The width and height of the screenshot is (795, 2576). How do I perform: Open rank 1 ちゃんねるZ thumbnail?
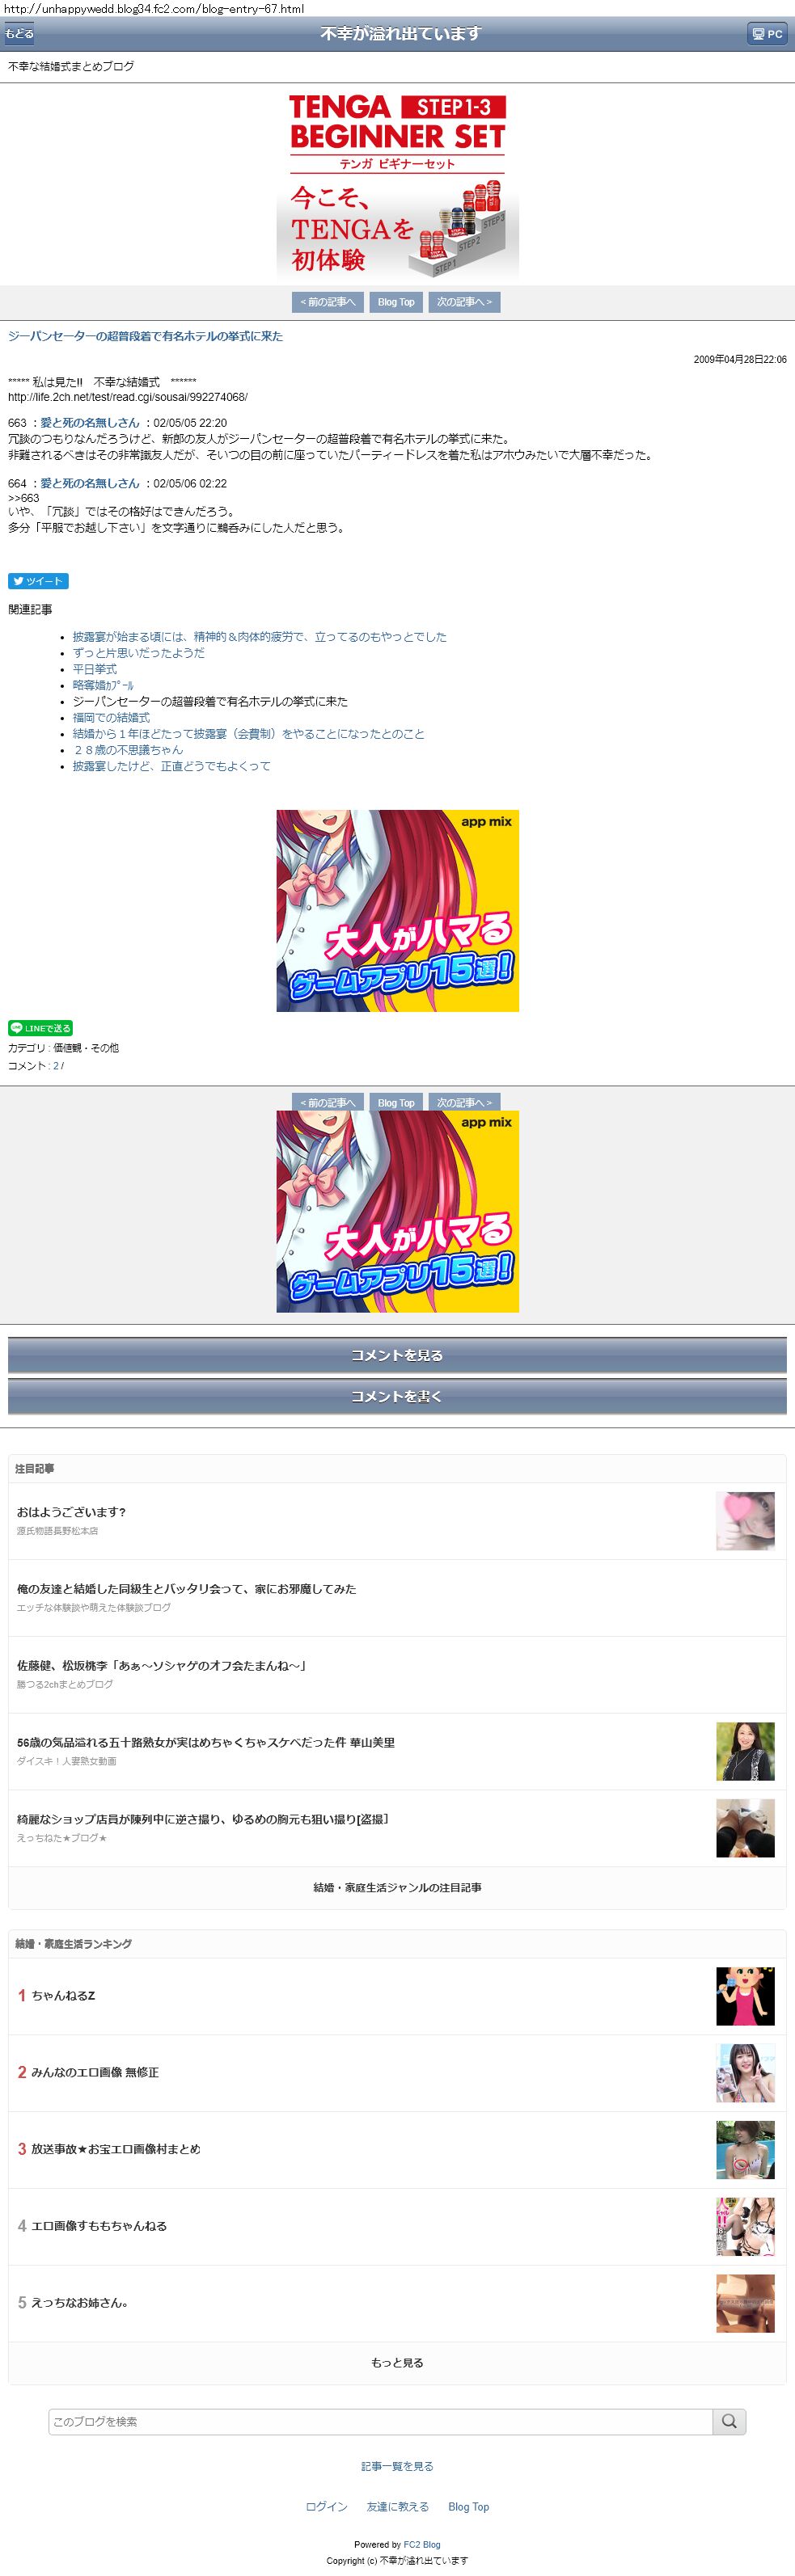pyautogui.click(x=745, y=1996)
